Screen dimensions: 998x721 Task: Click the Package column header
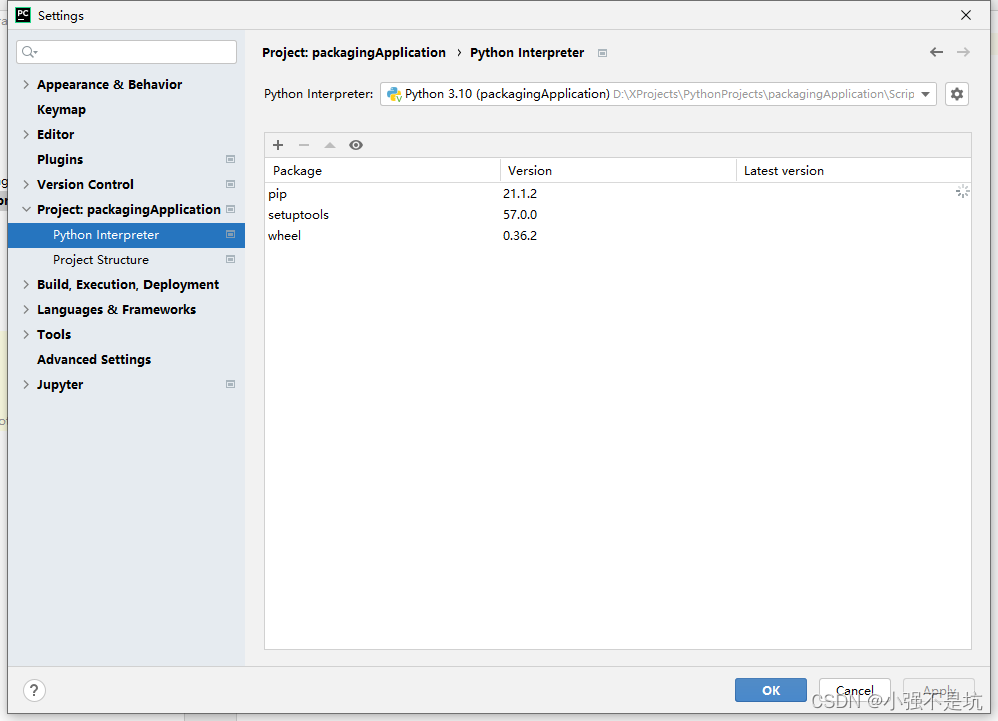tap(383, 171)
